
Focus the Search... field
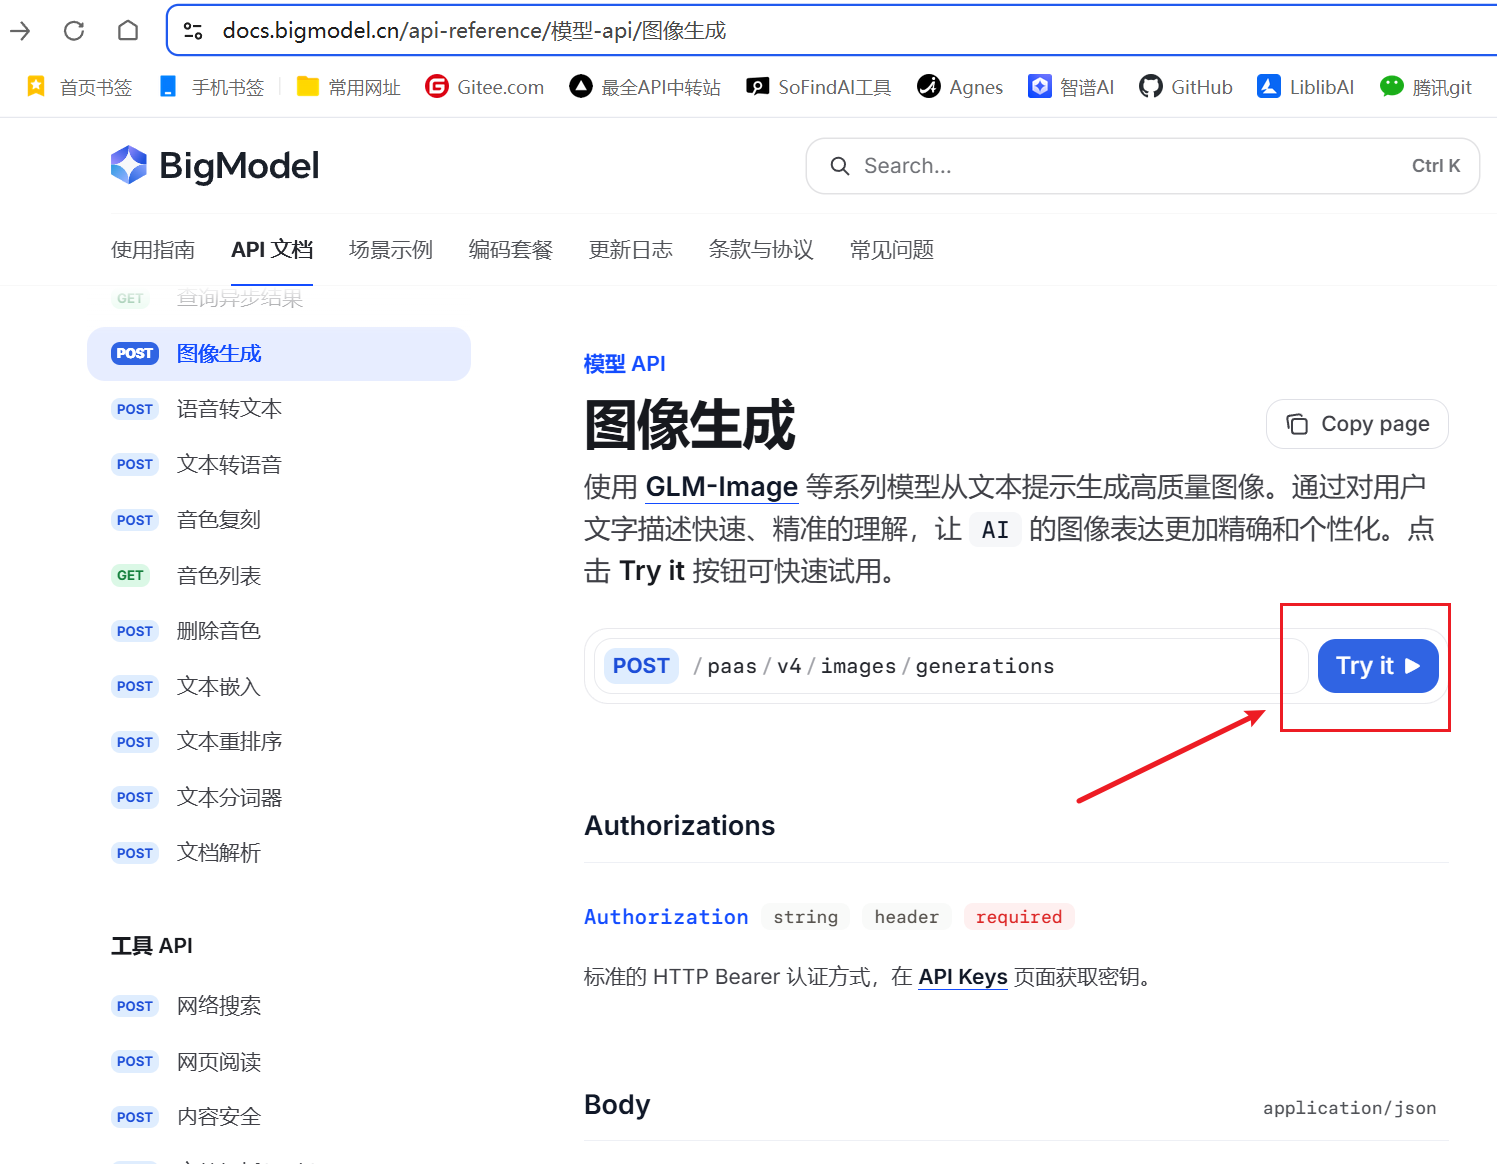[1142, 166]
